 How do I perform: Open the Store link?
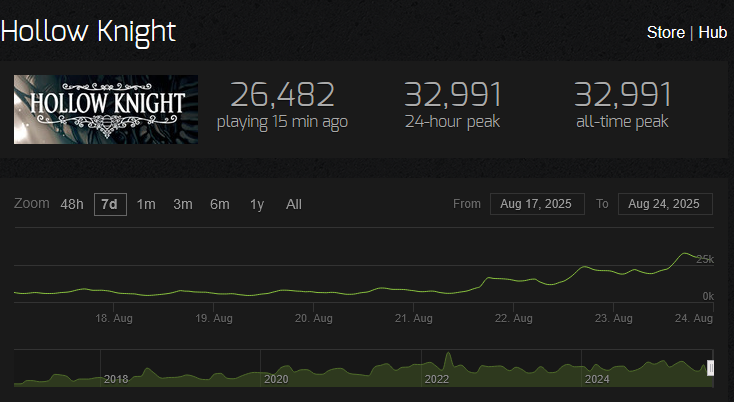(666, 32)
